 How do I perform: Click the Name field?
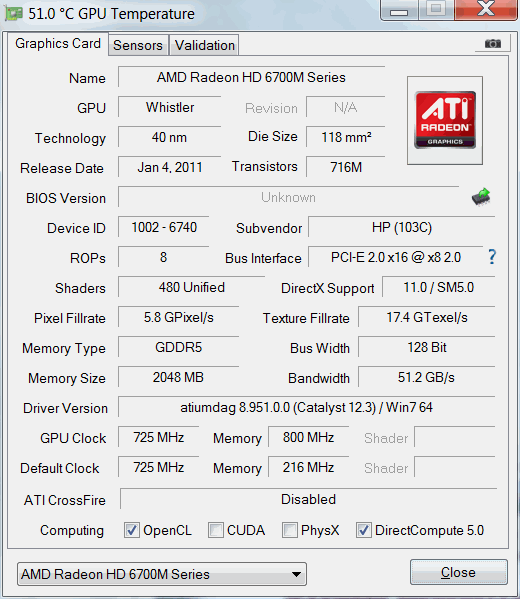(251, 77)
